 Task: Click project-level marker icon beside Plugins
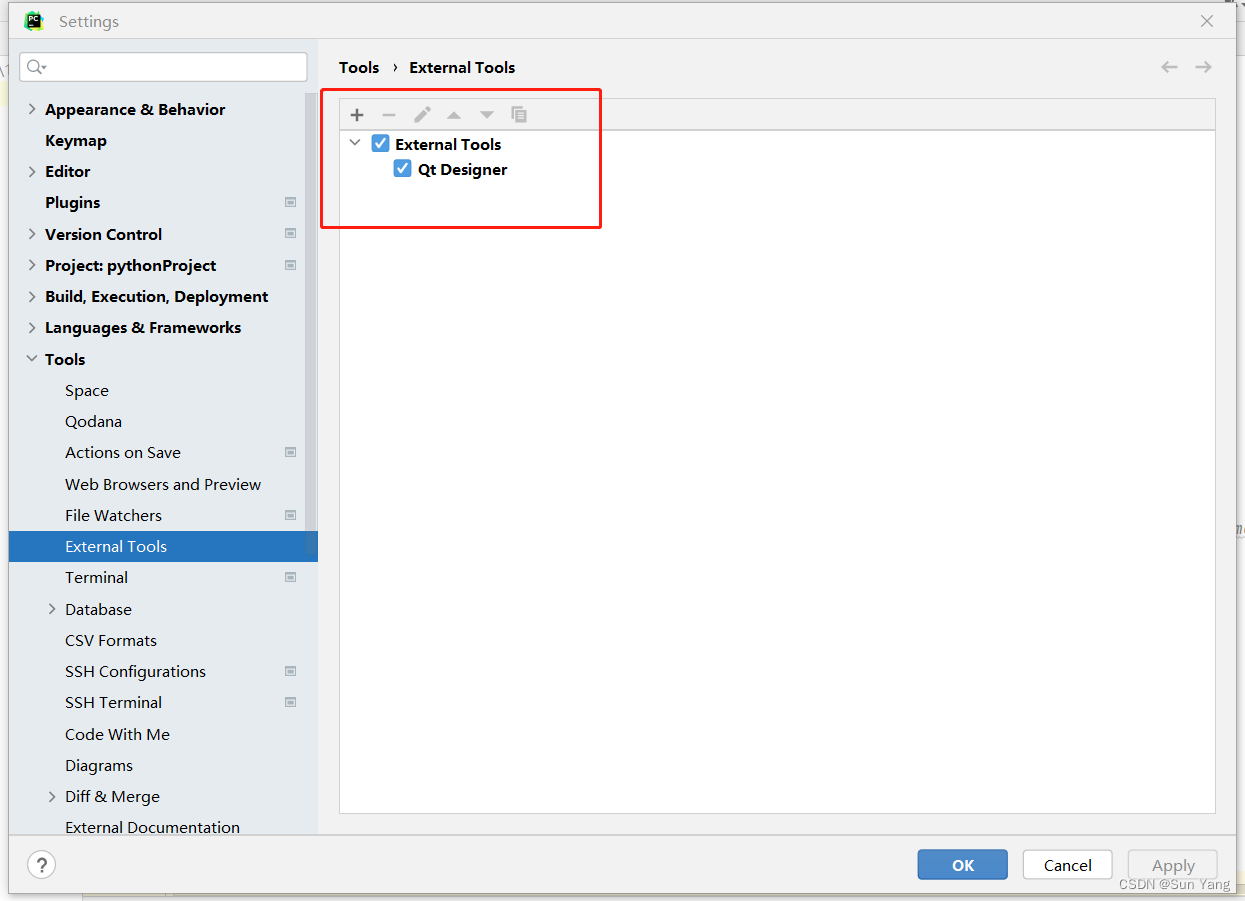290,203
